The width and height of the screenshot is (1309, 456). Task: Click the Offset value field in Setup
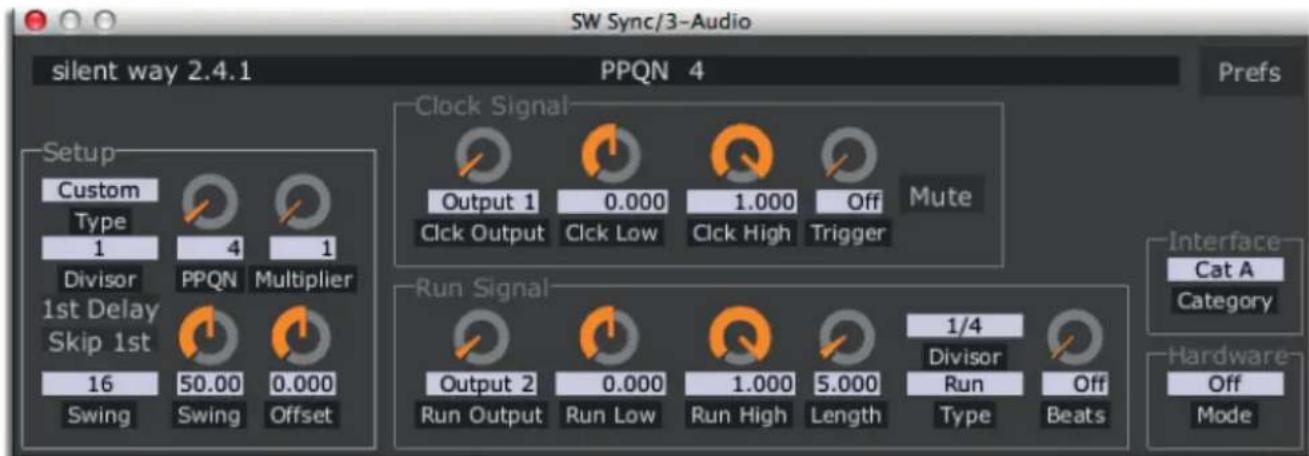click(x=302, y=384)
